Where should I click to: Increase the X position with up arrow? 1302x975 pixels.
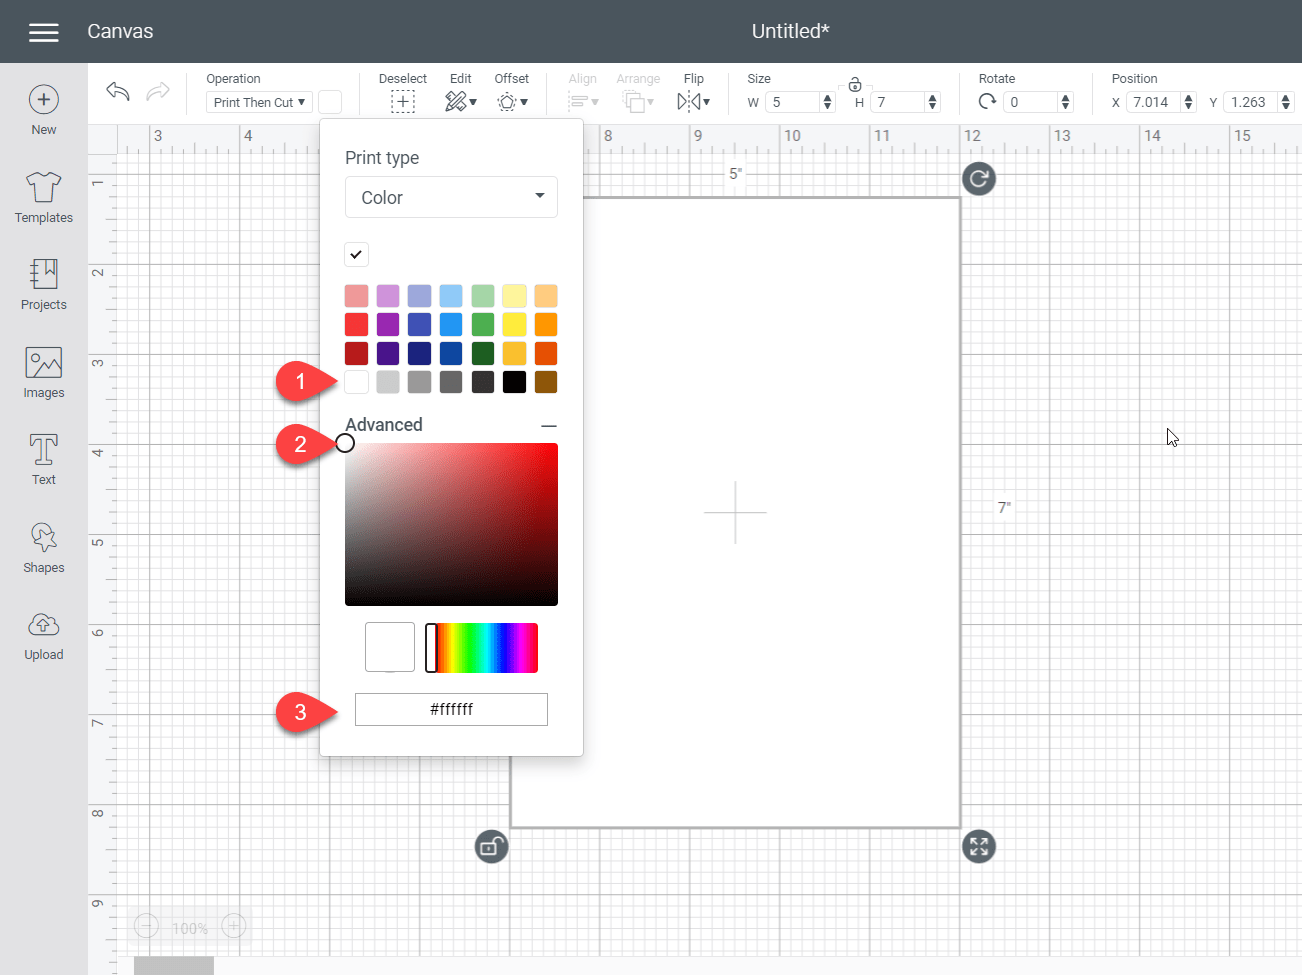click(x=1188, y=98)
